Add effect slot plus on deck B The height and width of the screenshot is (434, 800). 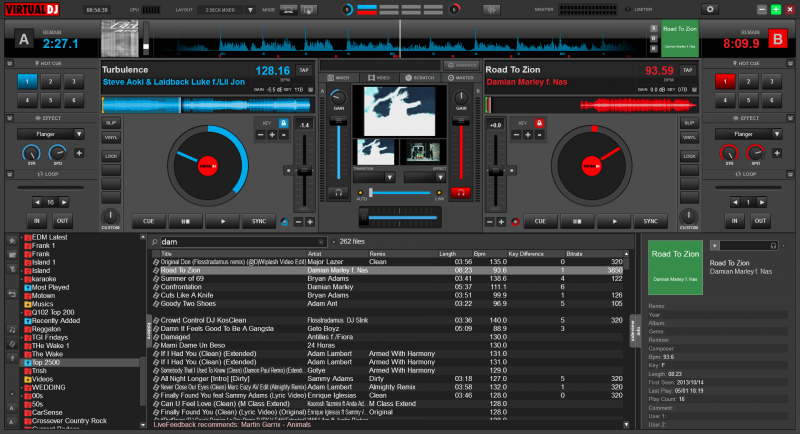click(x=777, y=153)
